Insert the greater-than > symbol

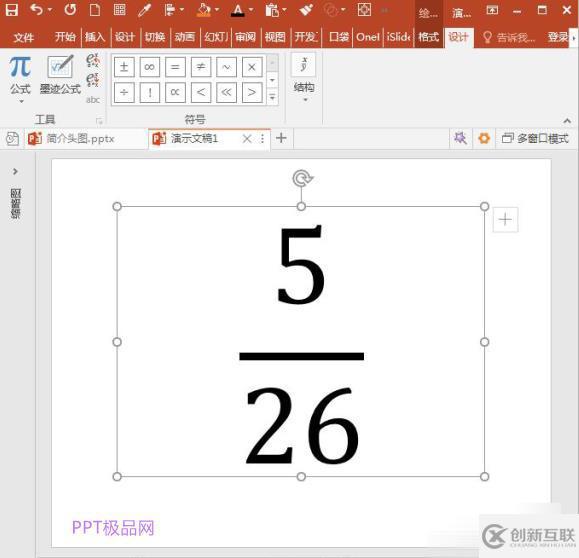(x=252, y=92)
